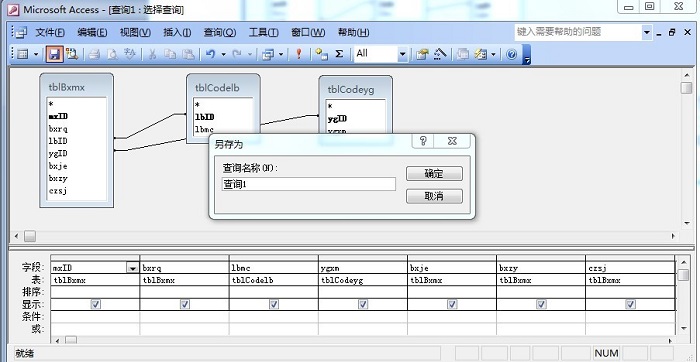The height and width of the screenshot is (362, 700).
Task: Click the help question mark in Save As dialog
Action: click(423, 141)
